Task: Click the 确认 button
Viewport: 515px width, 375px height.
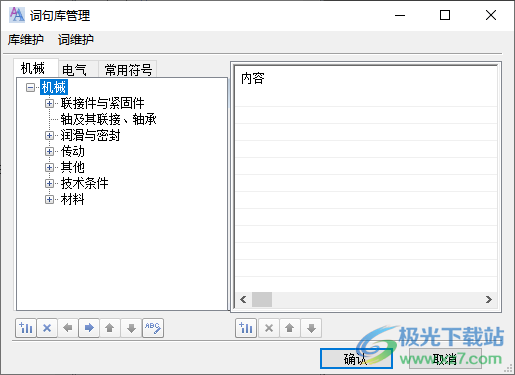Action: click(x=356, y=359)
